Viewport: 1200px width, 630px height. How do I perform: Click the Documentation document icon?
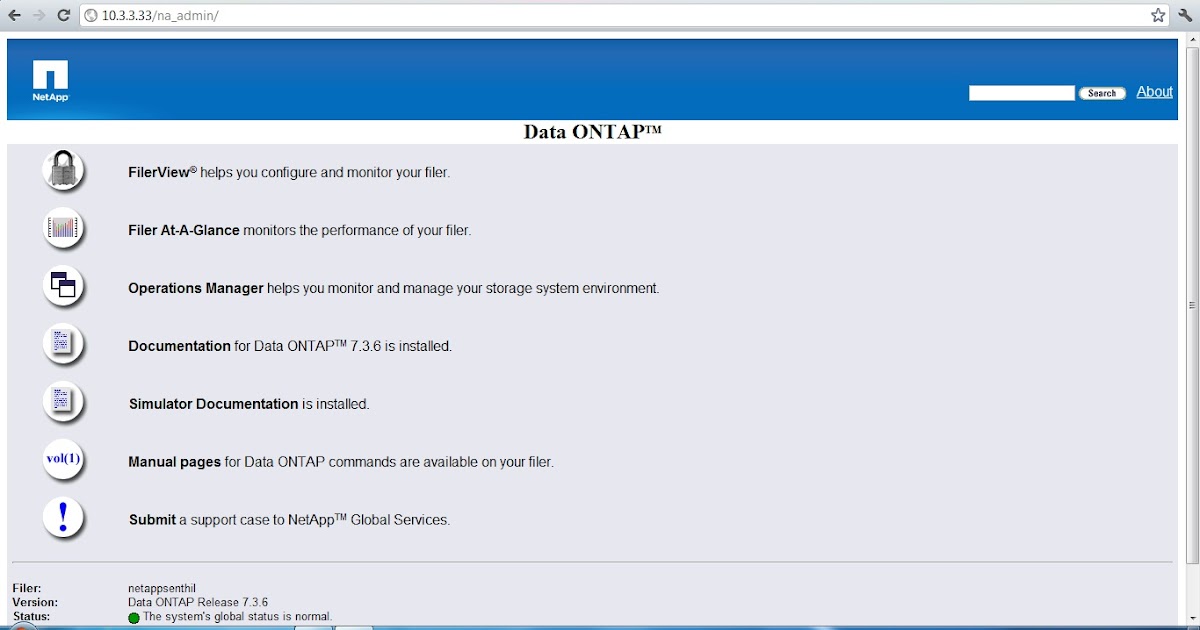click(x=63, y=343)
